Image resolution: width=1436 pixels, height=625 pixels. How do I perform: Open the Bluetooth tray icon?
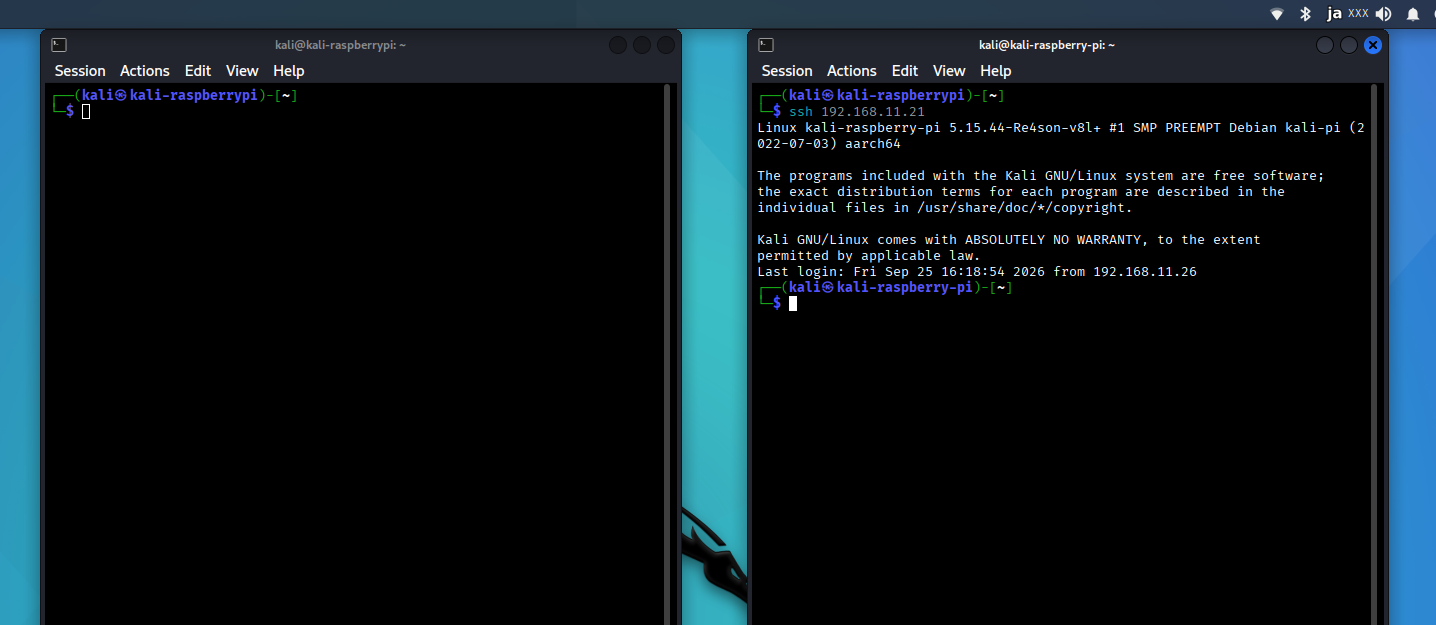(1305, 14)
